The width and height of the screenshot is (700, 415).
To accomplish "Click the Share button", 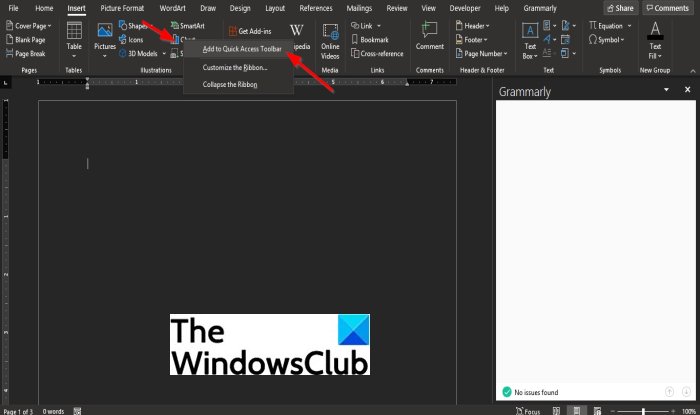I will pos(621,8).
